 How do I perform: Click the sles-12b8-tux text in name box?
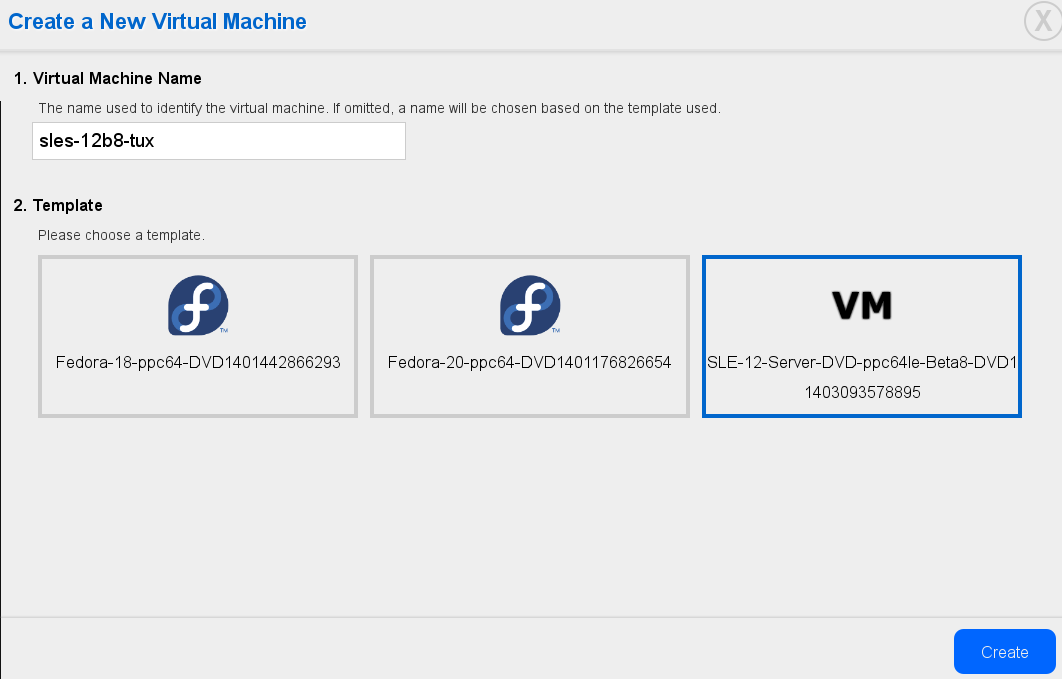(97, 141)
